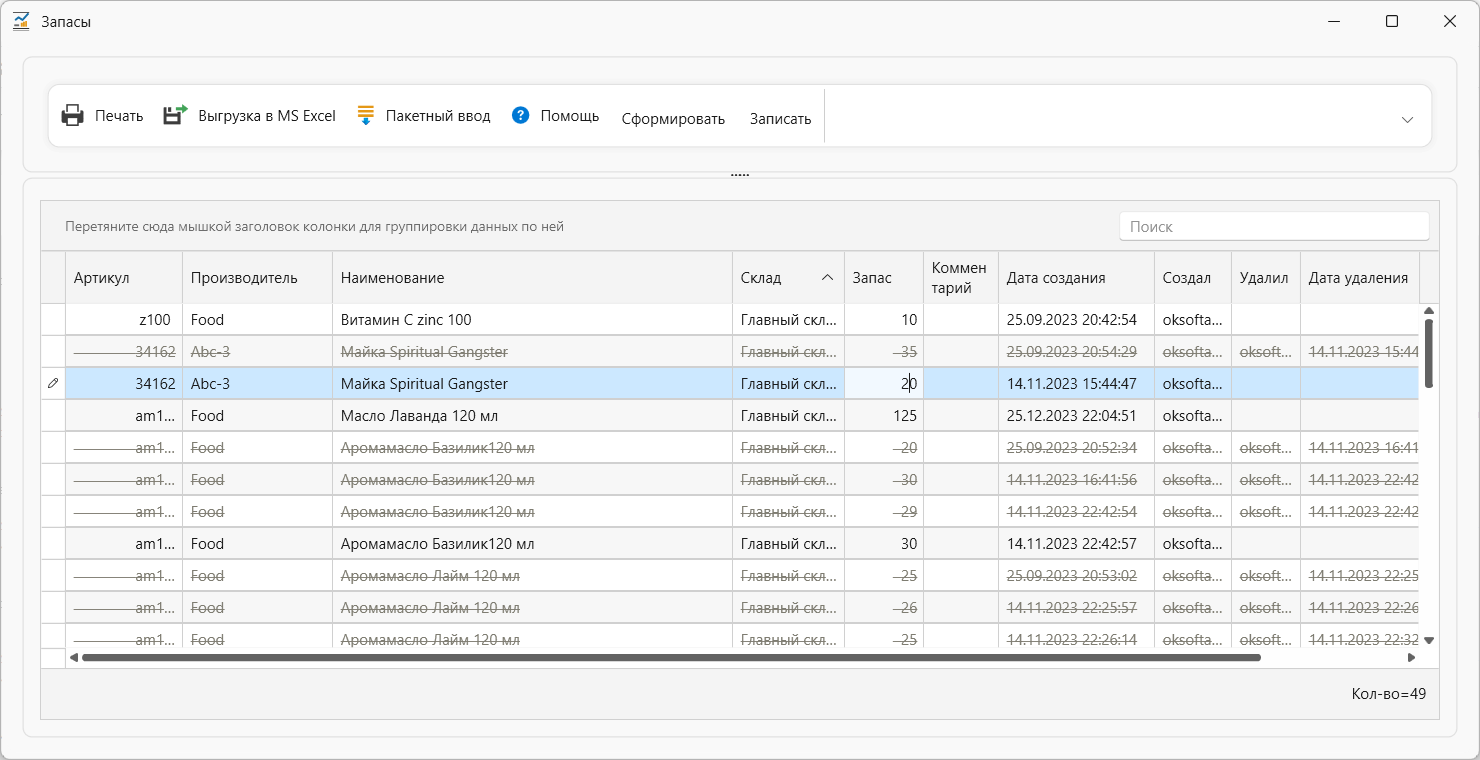Screen dimensions: 1480x760
Task: Click the stock cell showing 10
Action: point(884,320)
